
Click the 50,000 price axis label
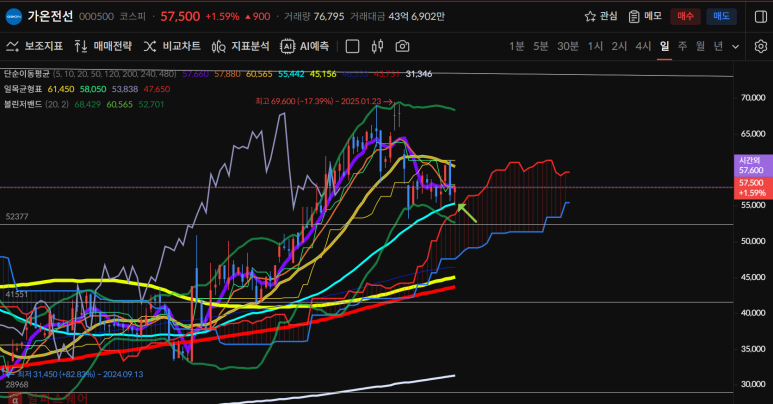pyautogui.click(x=753, y=241)
